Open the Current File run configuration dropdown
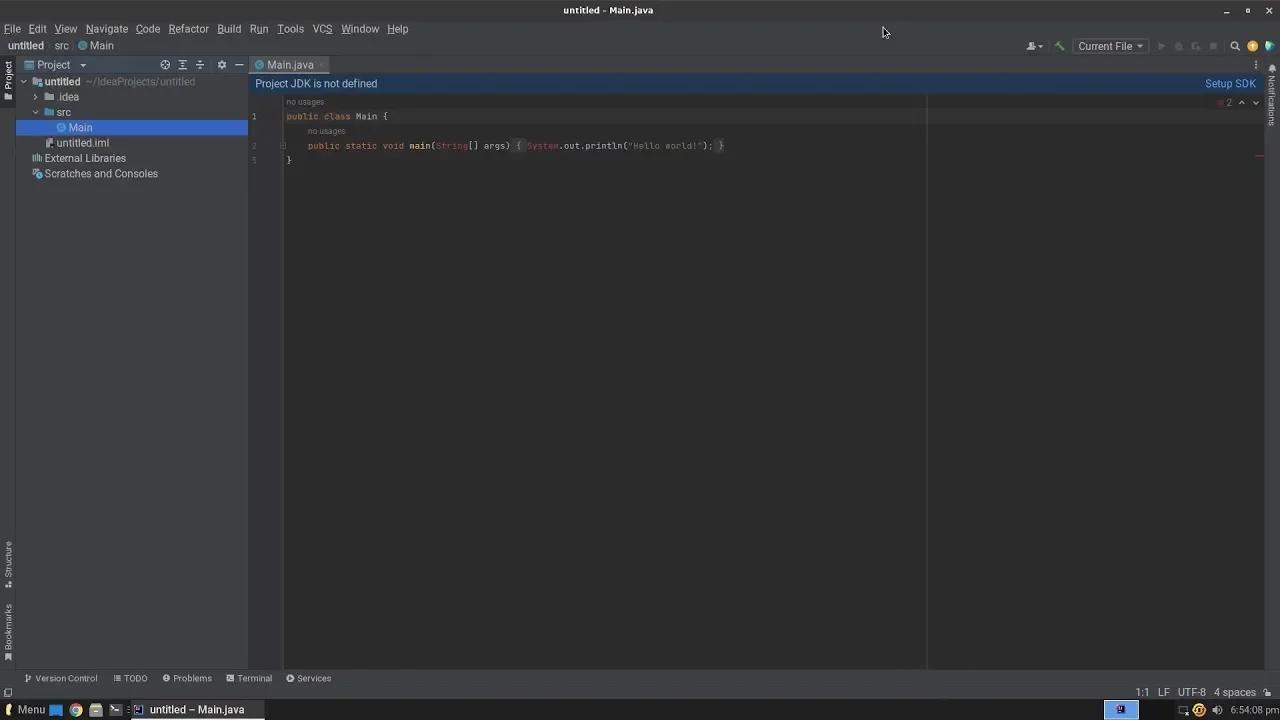Screen dimensions: 1280x720 tap(1109, 46)
